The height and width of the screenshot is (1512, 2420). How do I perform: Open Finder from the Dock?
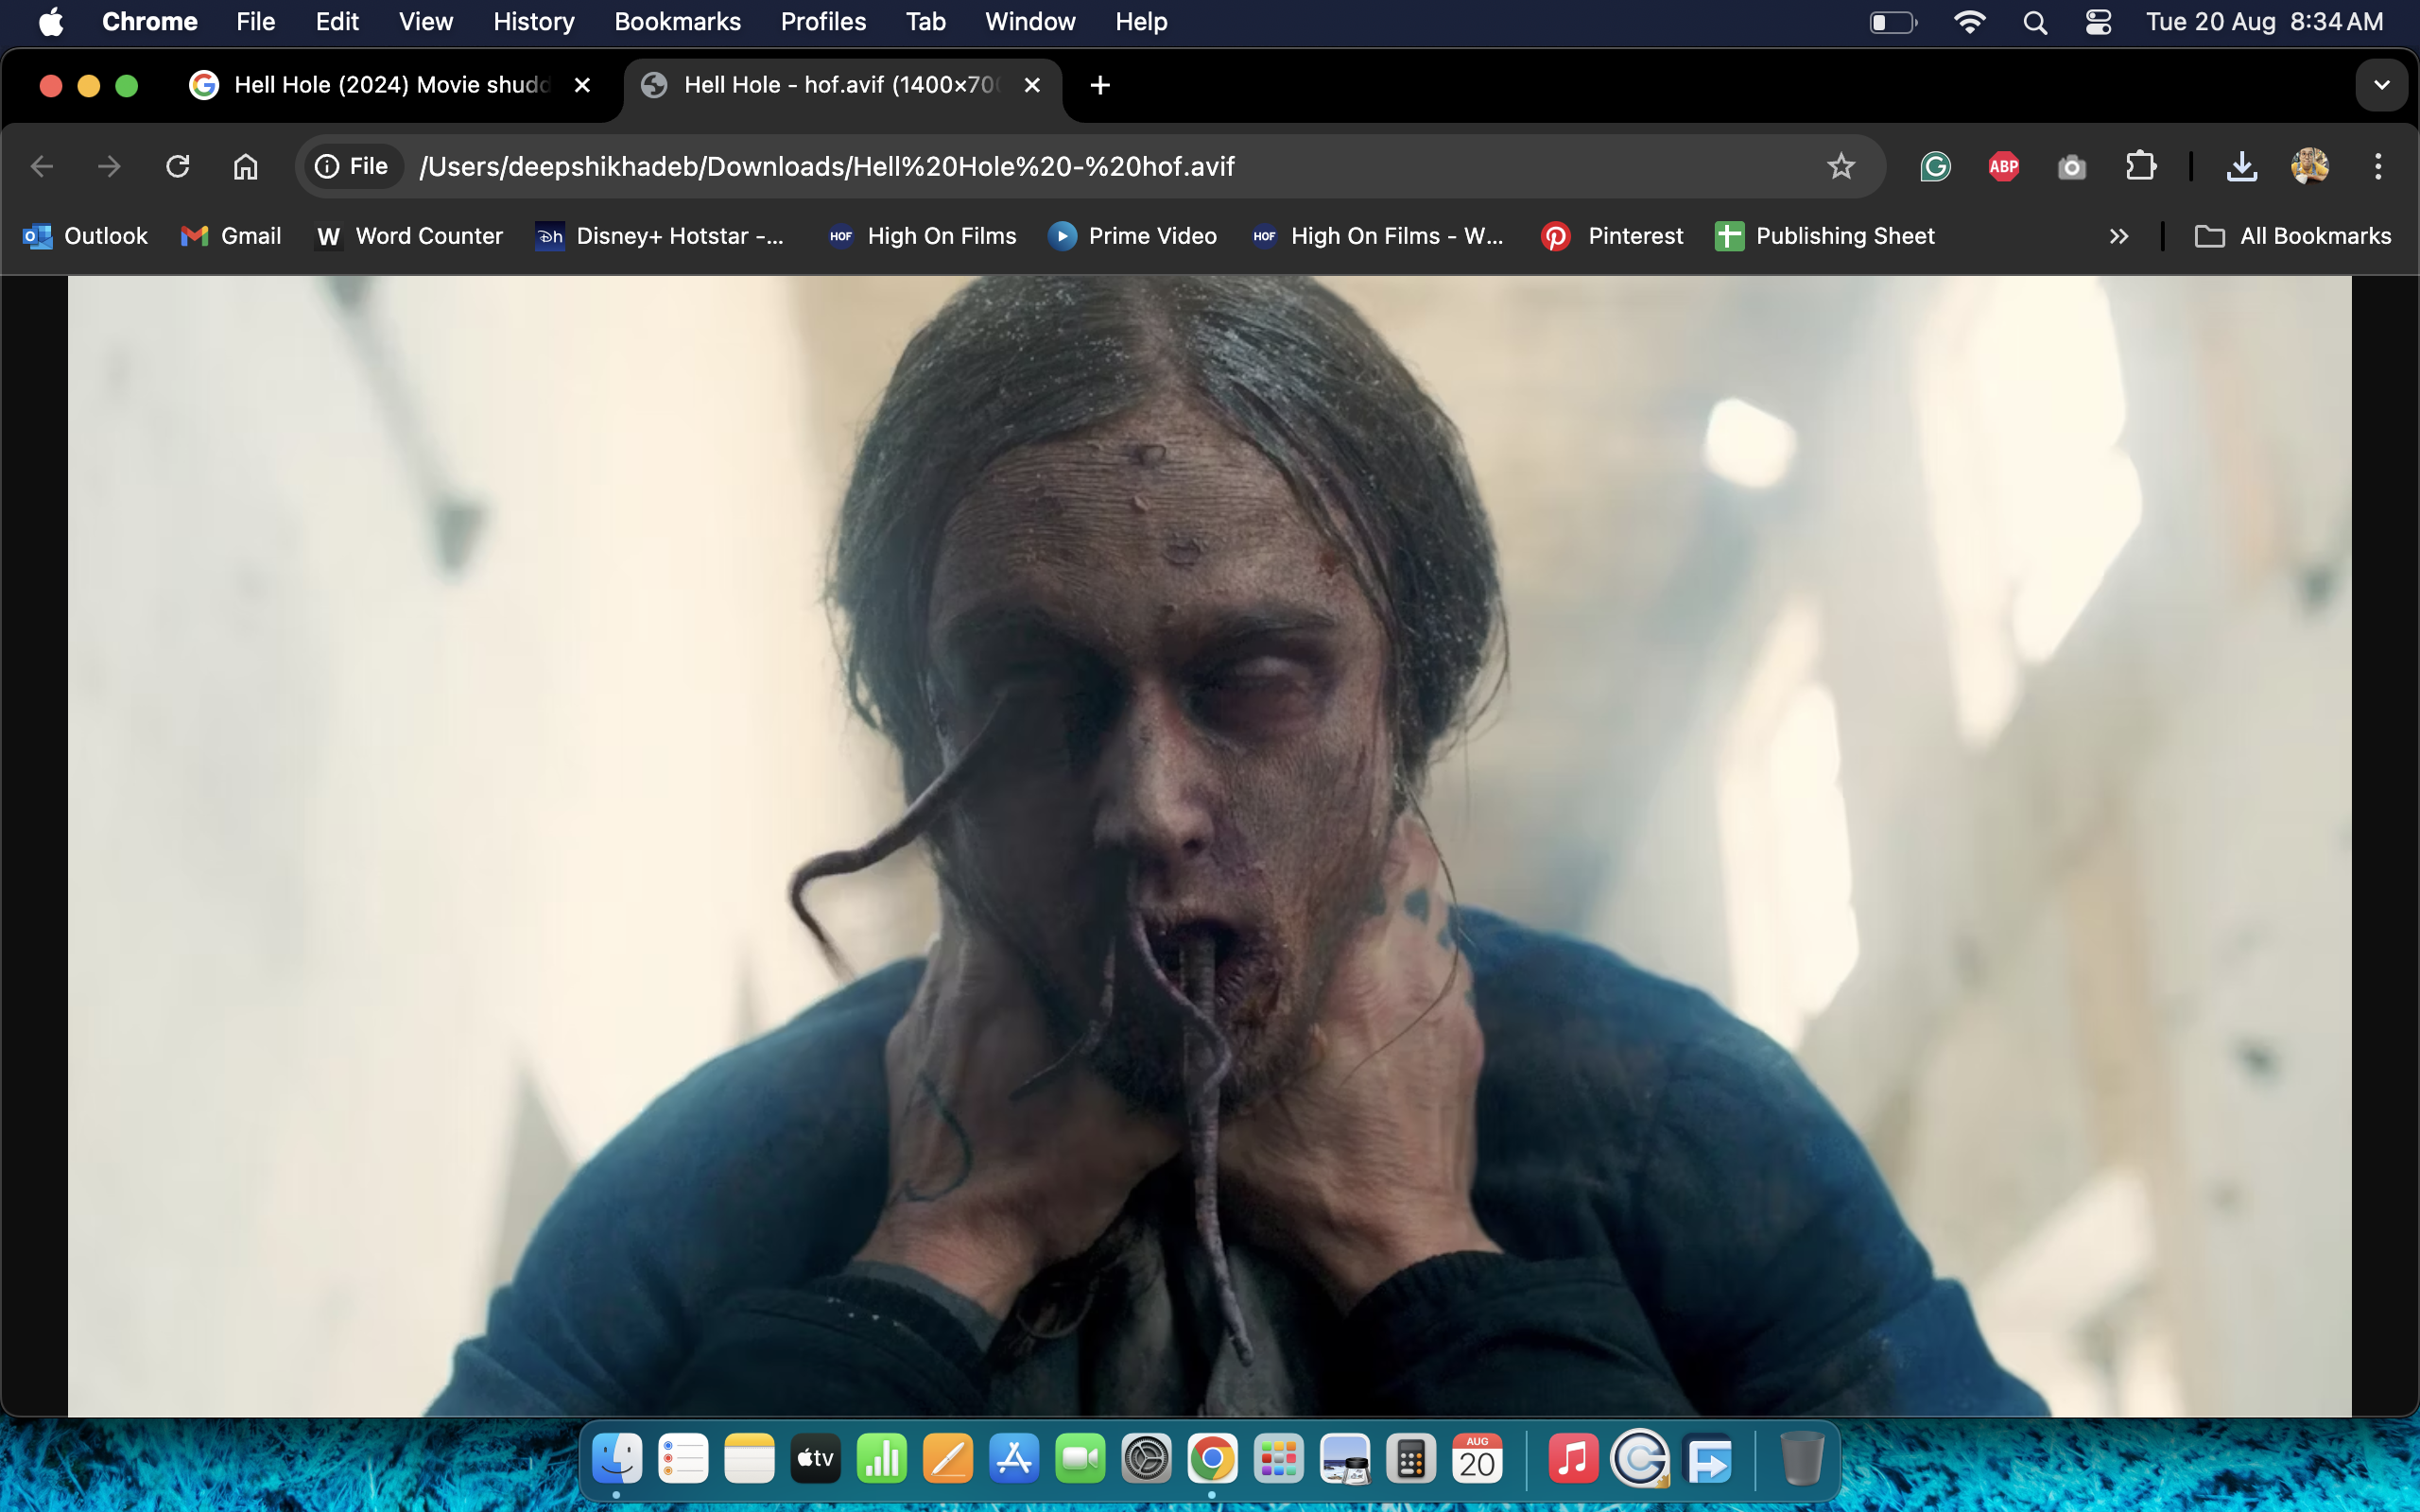pyautogui.click(x=617, y=1460)
